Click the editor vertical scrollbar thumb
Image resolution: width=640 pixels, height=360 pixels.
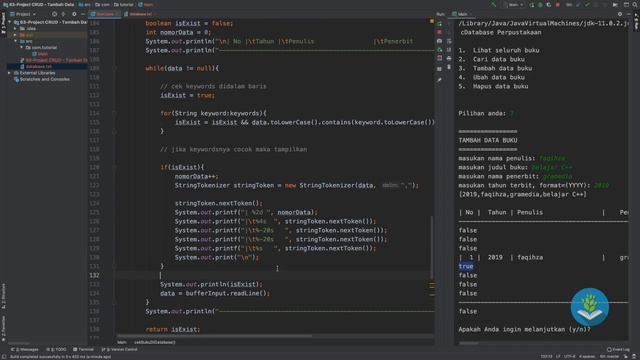[432, 247]
